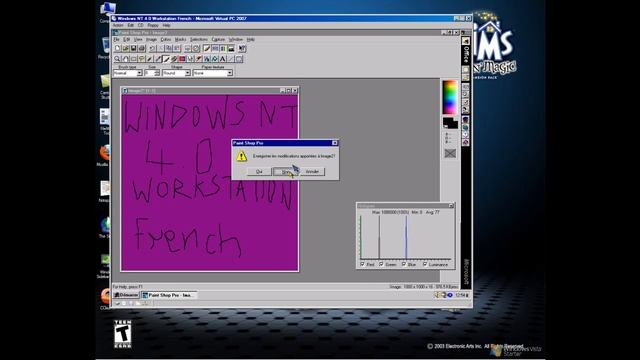This screenshot has height=360, width=640.
Task: Click the foreground/background black color swatches
Action: click(x=450, y=122)
